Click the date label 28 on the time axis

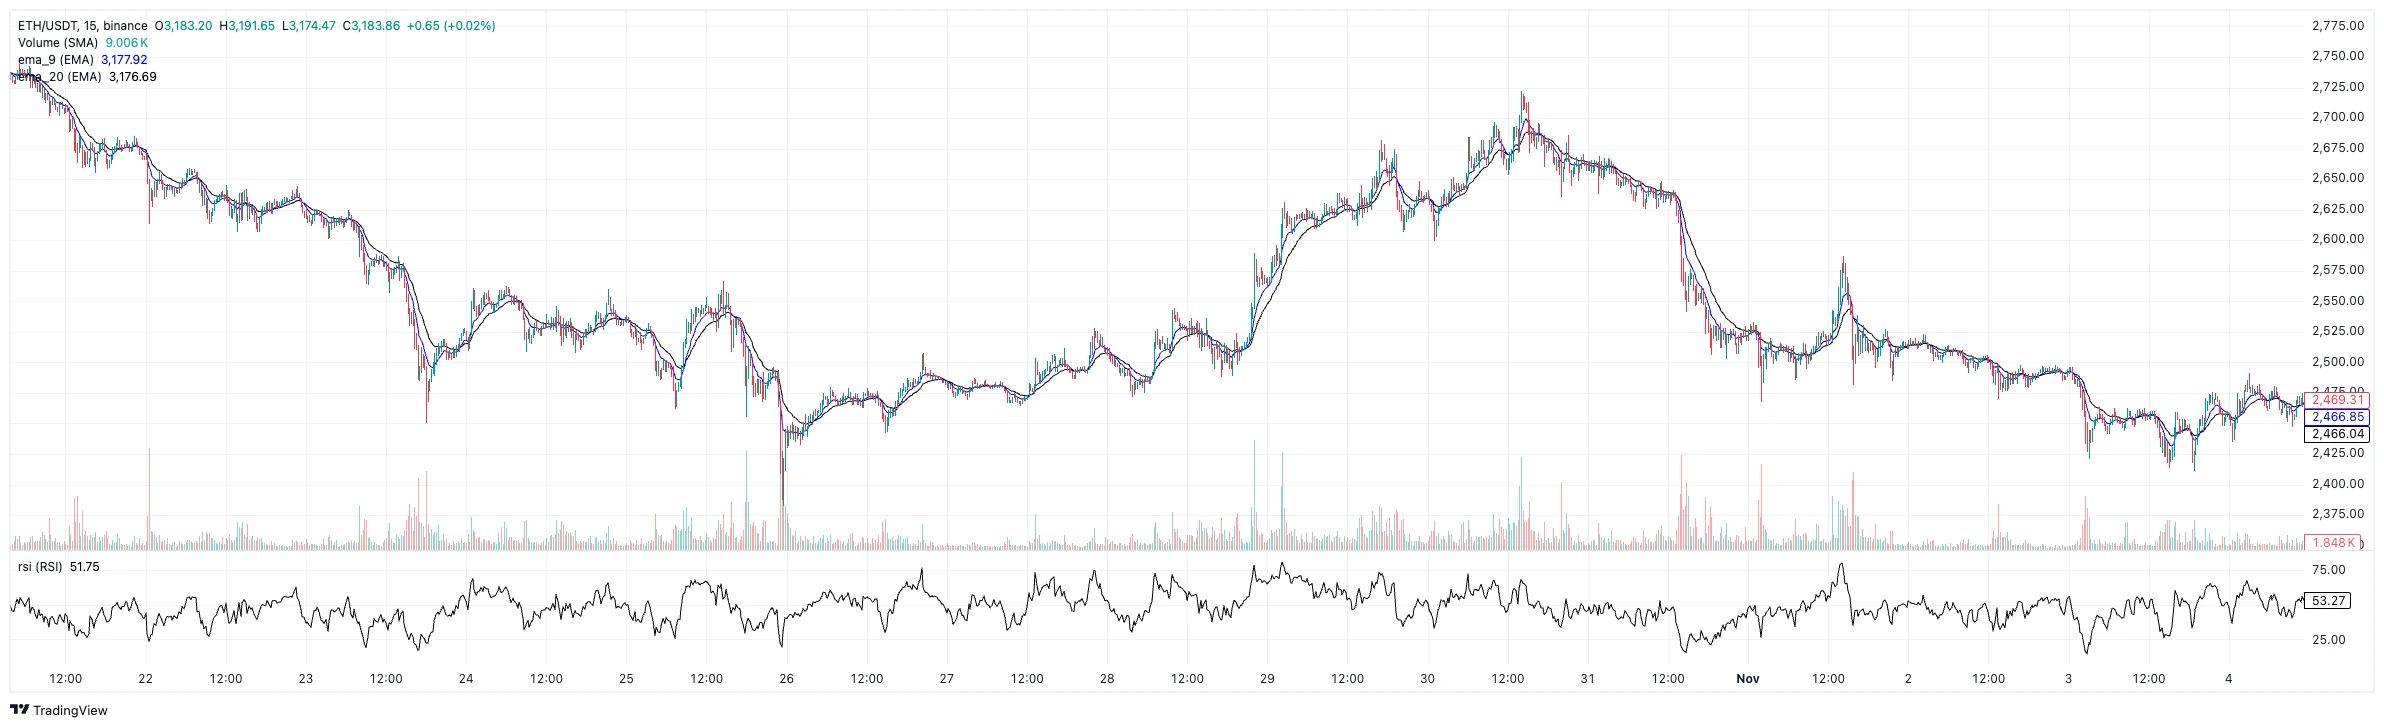click(x=1107, y=679)
